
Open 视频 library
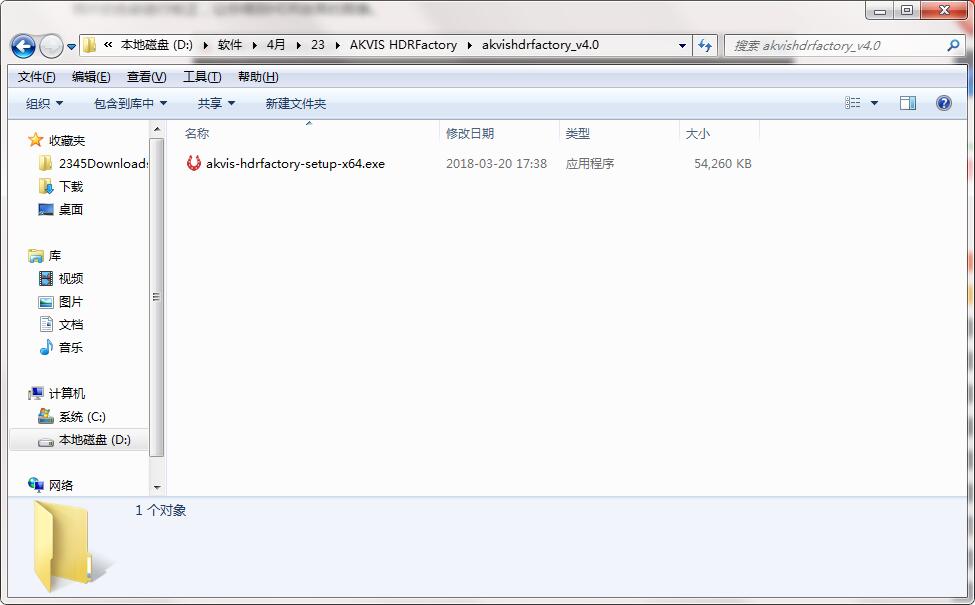click(x=70, y=279)
